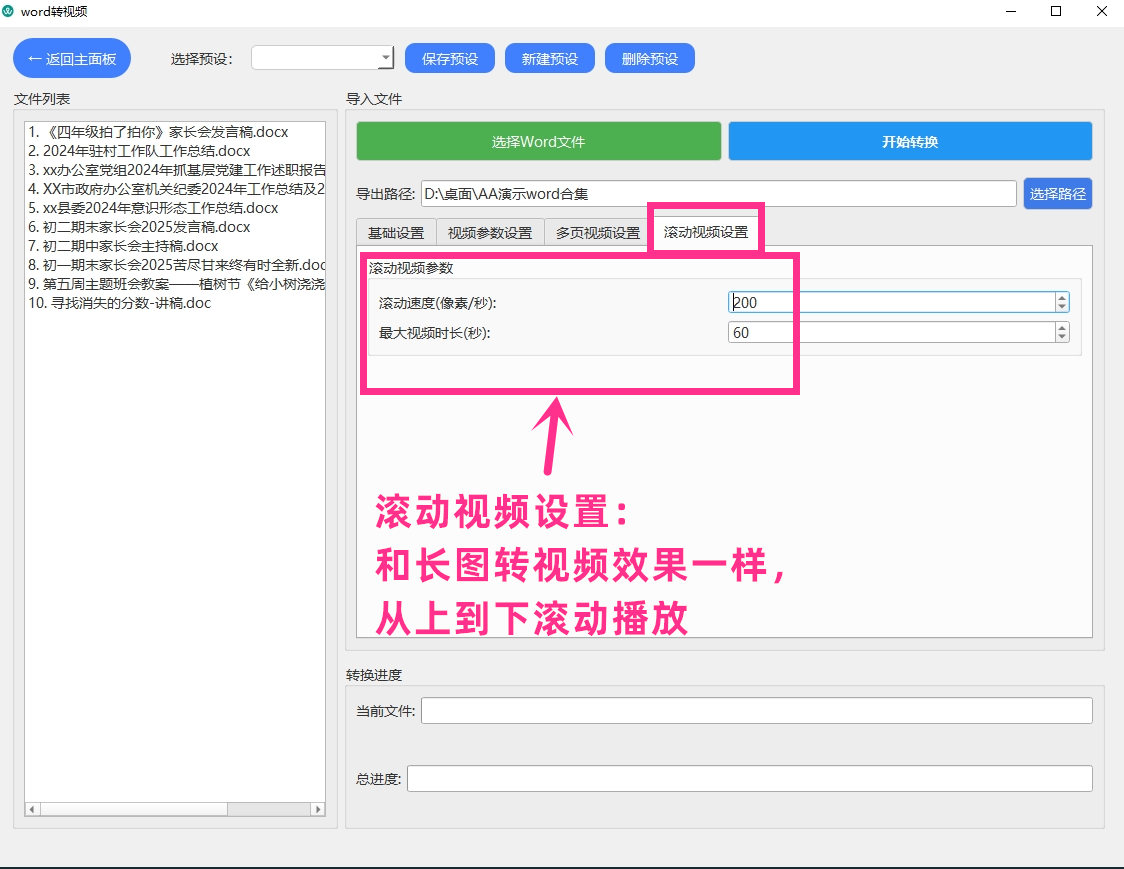Click the 最大视频时长 field showing 60
Viewport: 1124px width, 869px height.
[891, 333]
